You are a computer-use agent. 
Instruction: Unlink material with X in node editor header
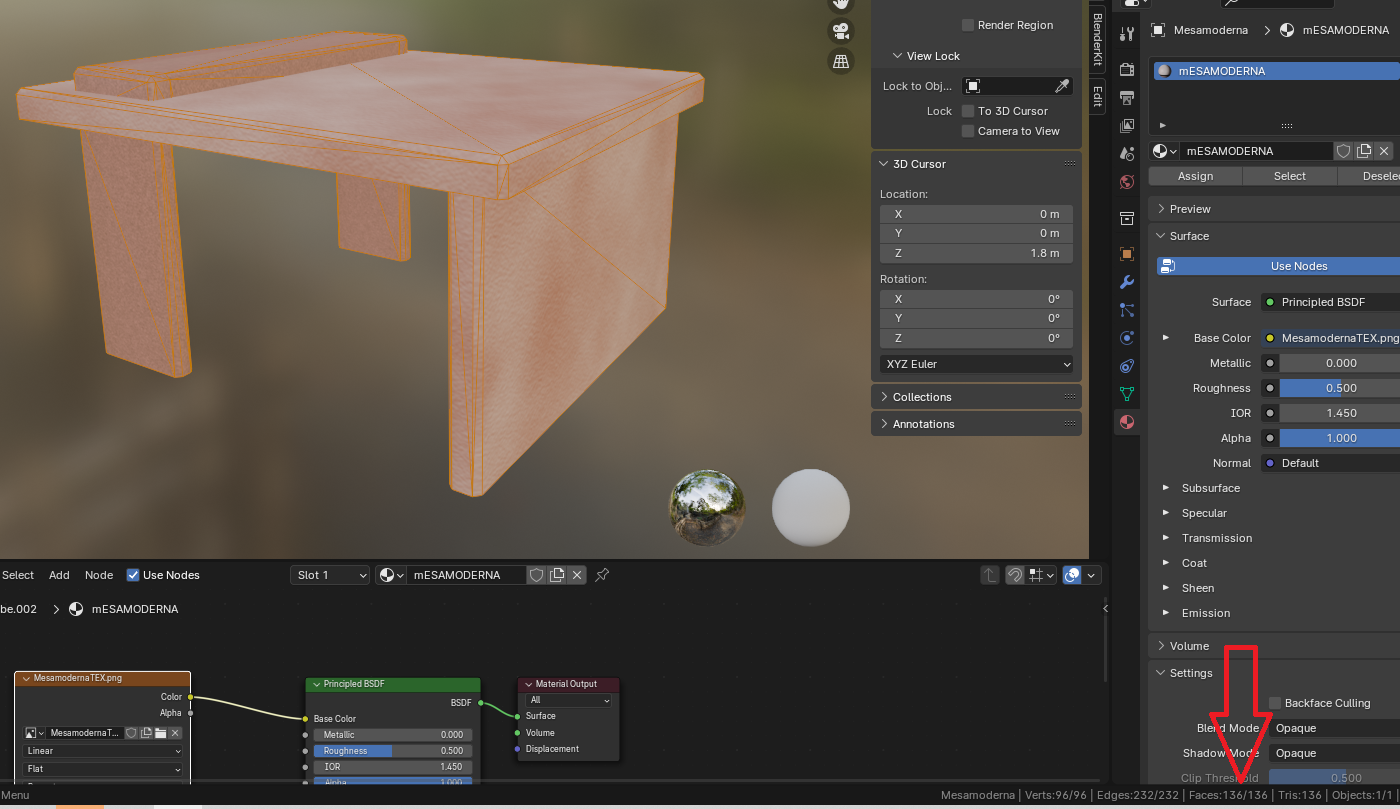577,575
